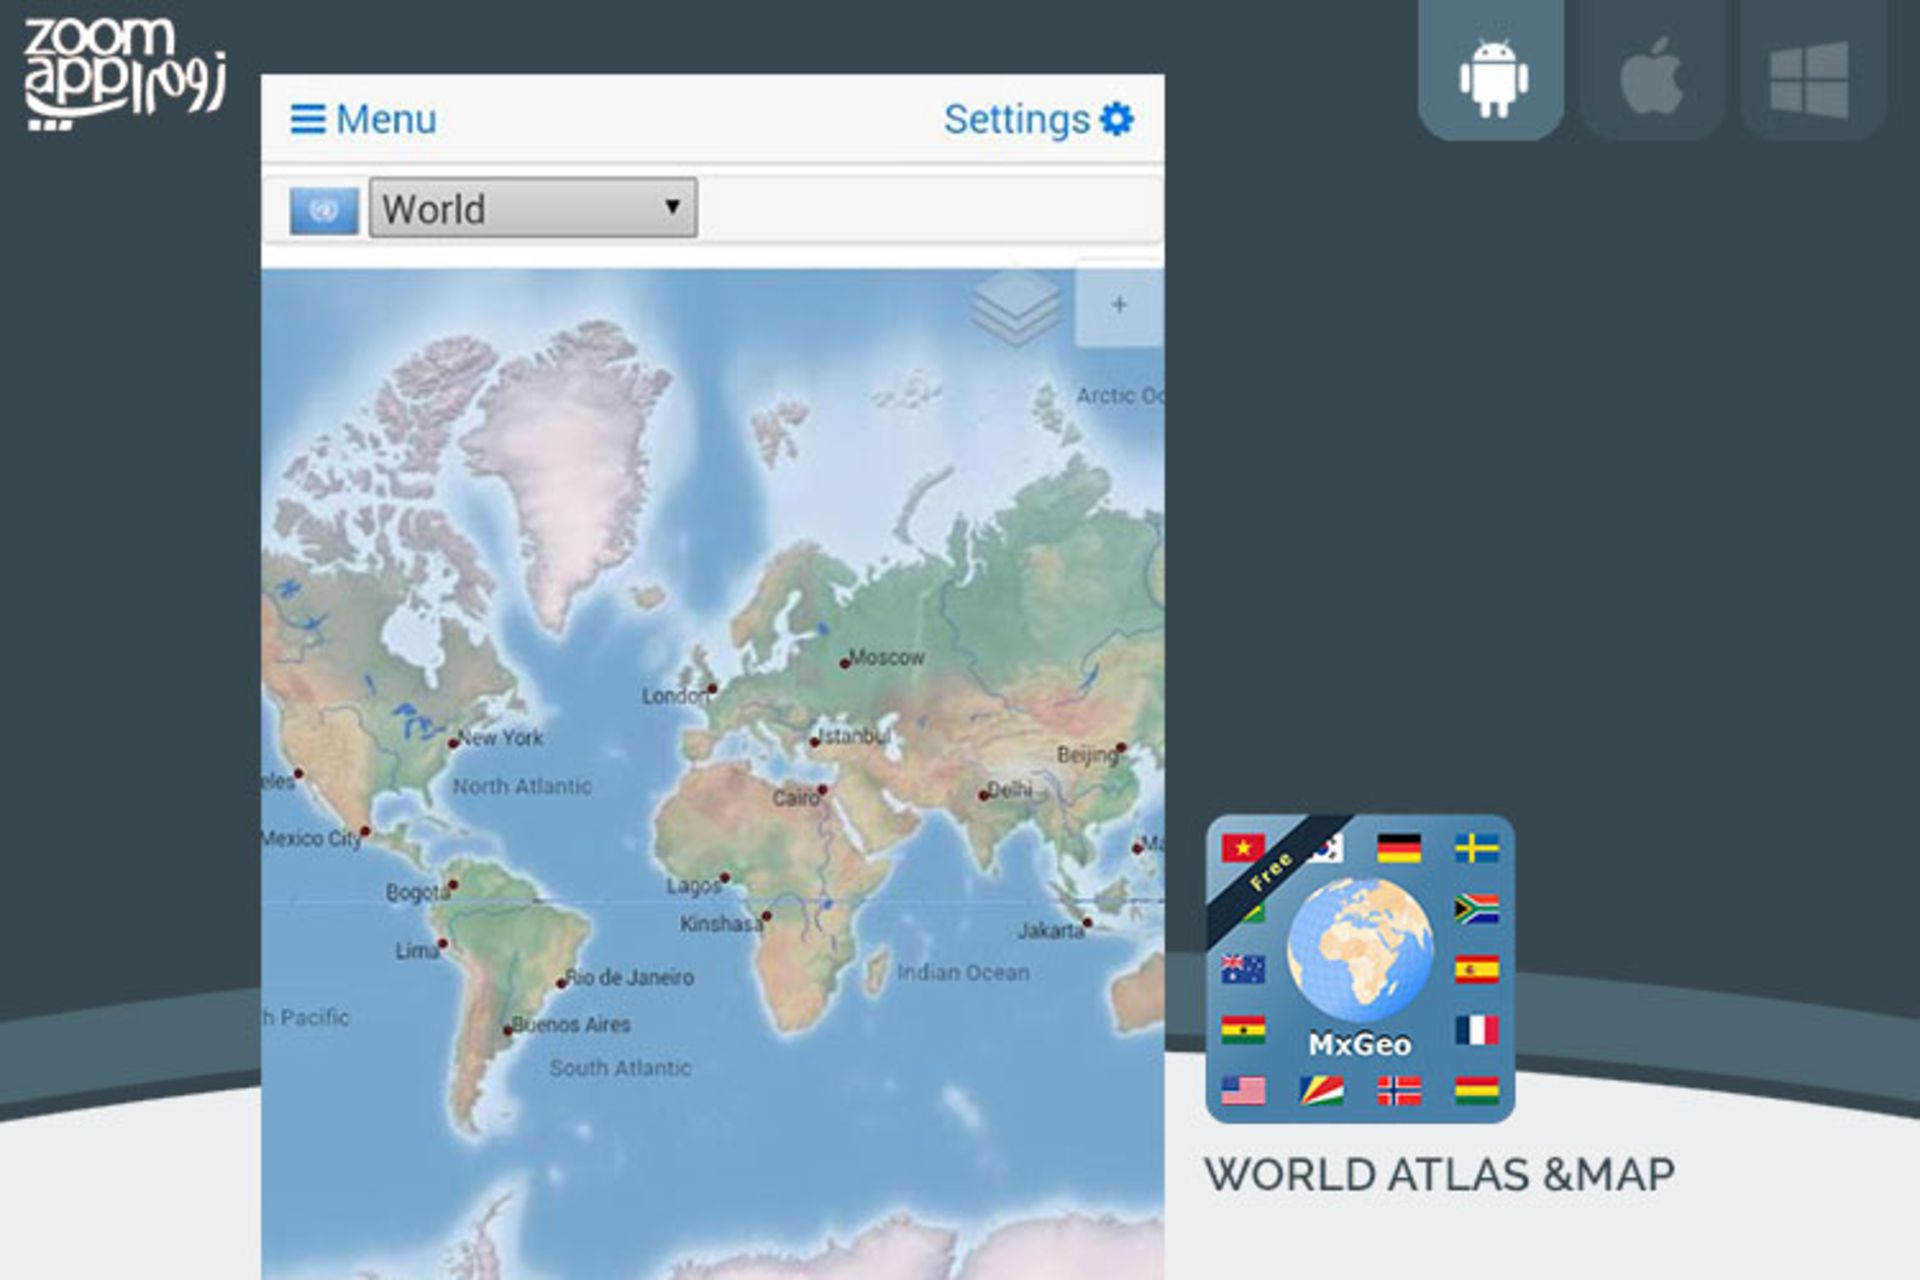Image resolution: width=1920 pixels, height=1280 pixels.
Task: Click the Germany flag in the MxGeo icon
Action: [1398, 849]
